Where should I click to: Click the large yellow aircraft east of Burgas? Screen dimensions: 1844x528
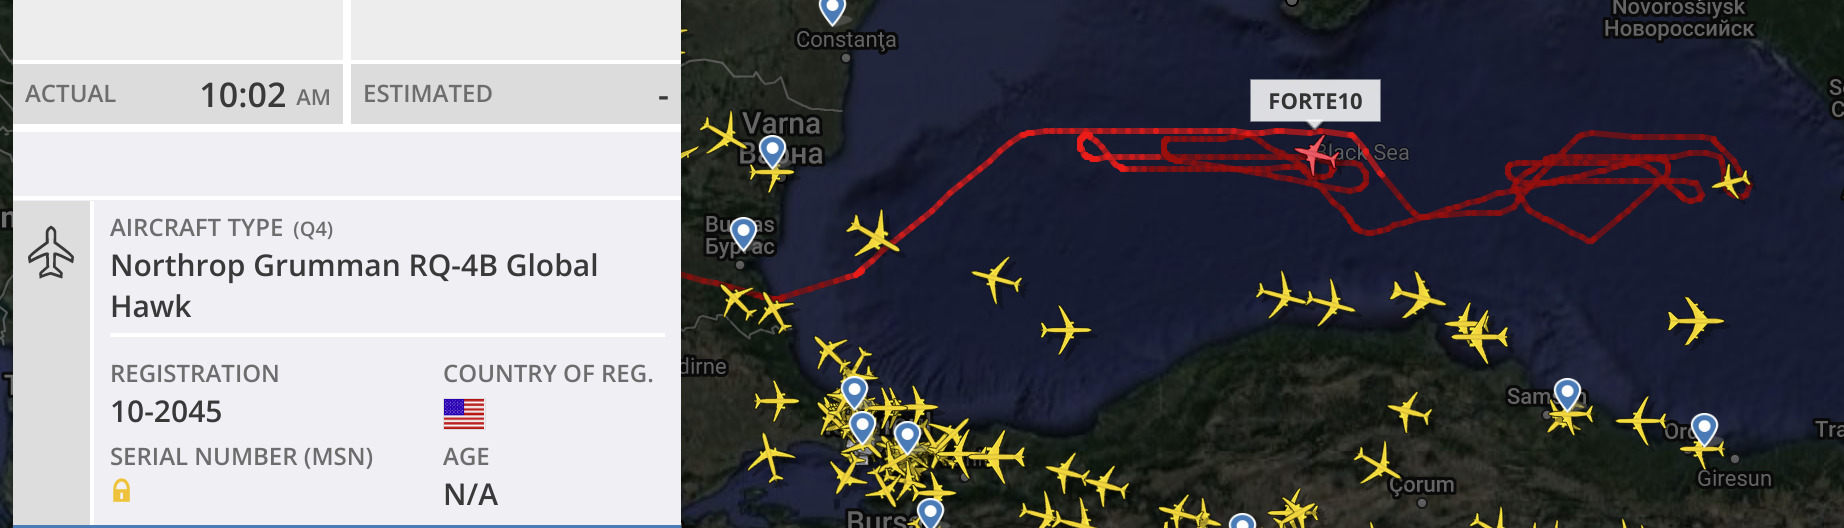point(873,234)
